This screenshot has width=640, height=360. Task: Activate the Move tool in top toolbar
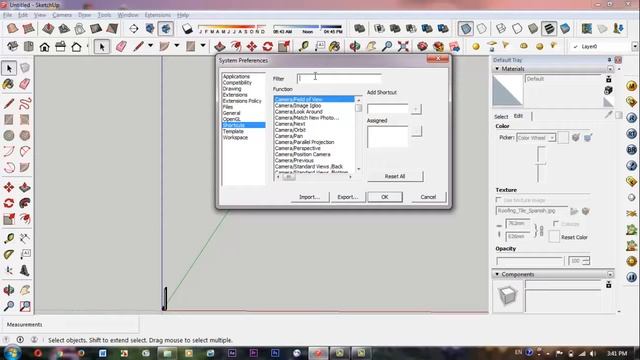click(252, 47)
